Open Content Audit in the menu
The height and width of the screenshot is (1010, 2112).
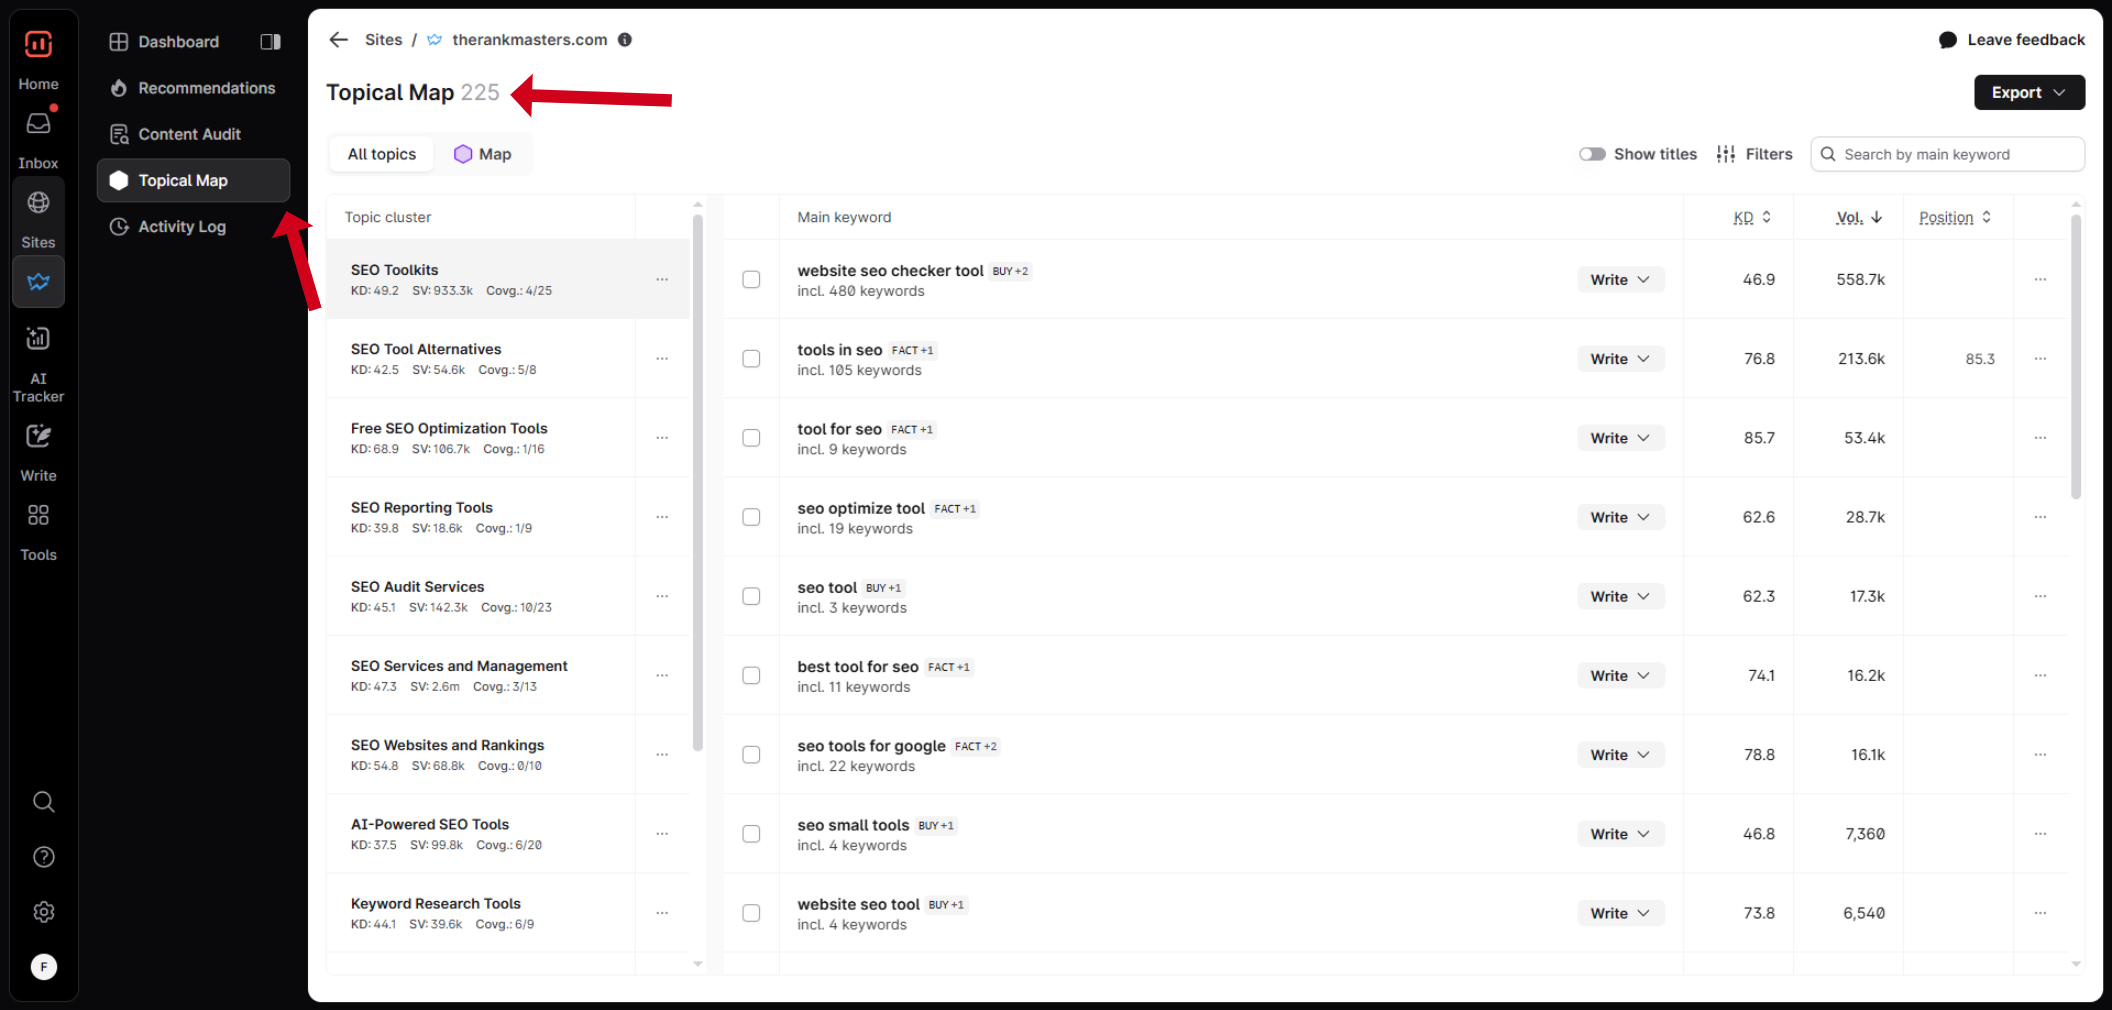click(x=190, y=134)
